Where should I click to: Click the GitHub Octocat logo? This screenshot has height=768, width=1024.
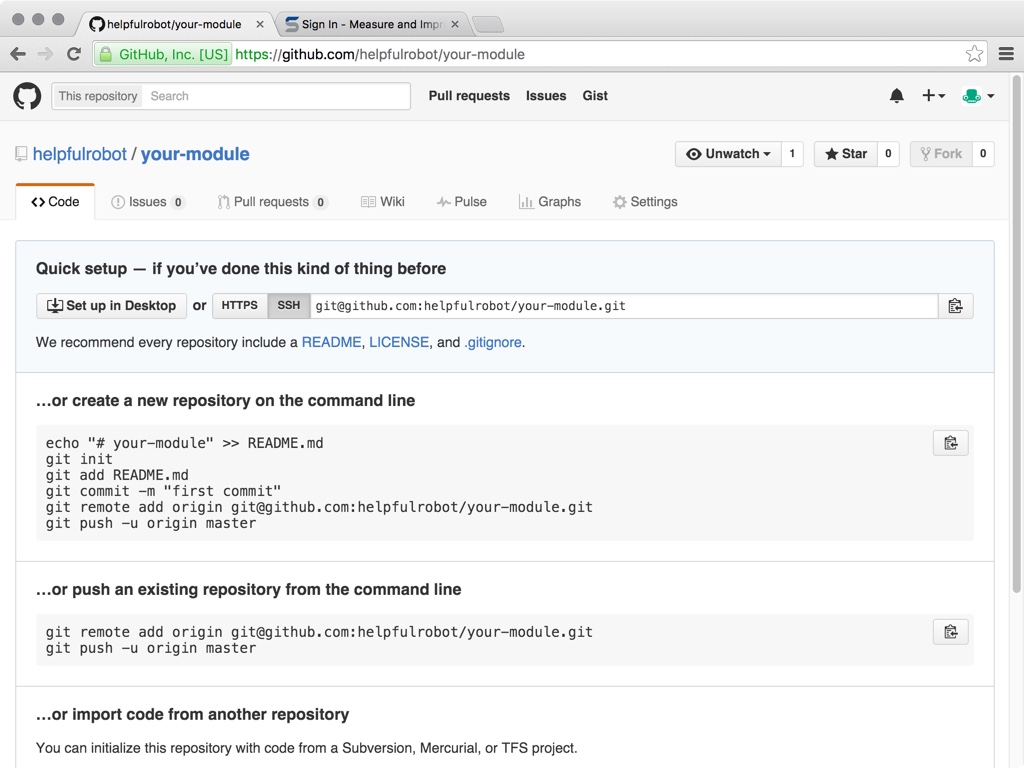(27, 96)
